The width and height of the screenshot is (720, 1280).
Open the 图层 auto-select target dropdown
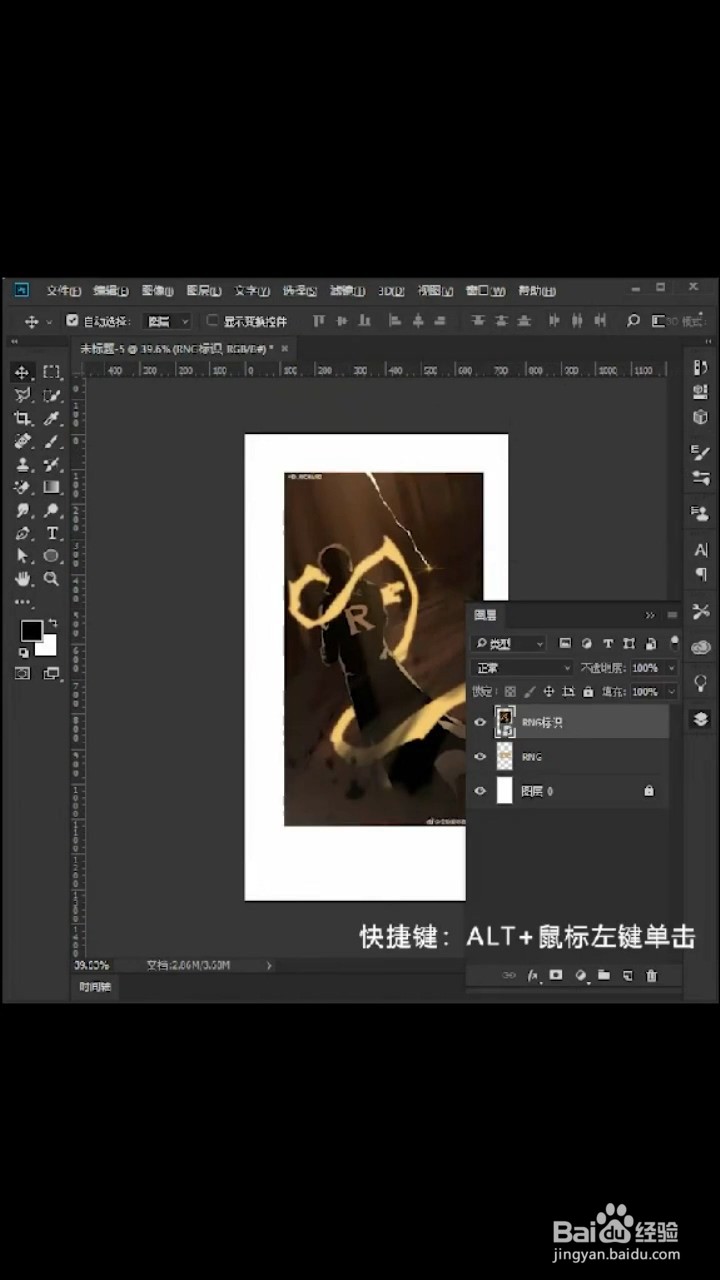point(167,321)
